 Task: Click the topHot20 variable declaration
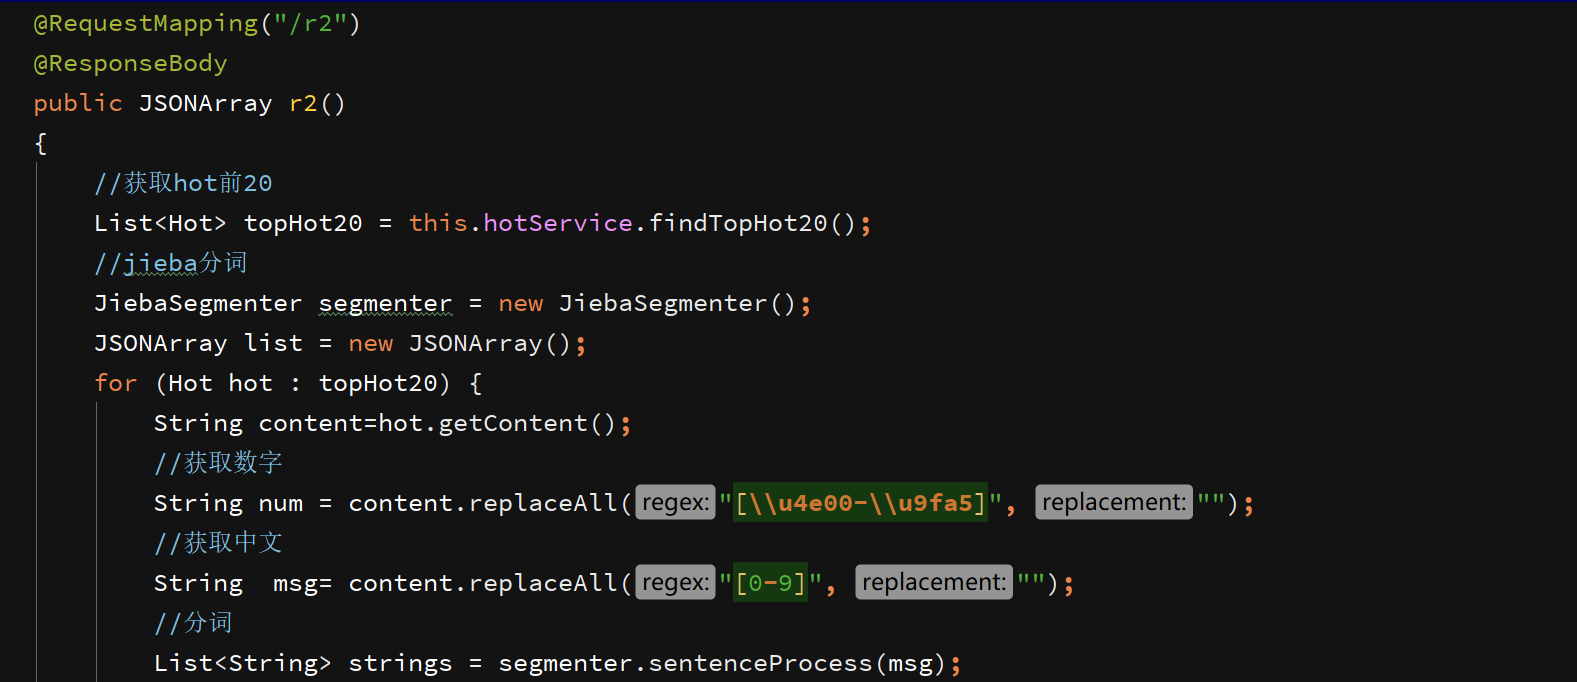303,223
